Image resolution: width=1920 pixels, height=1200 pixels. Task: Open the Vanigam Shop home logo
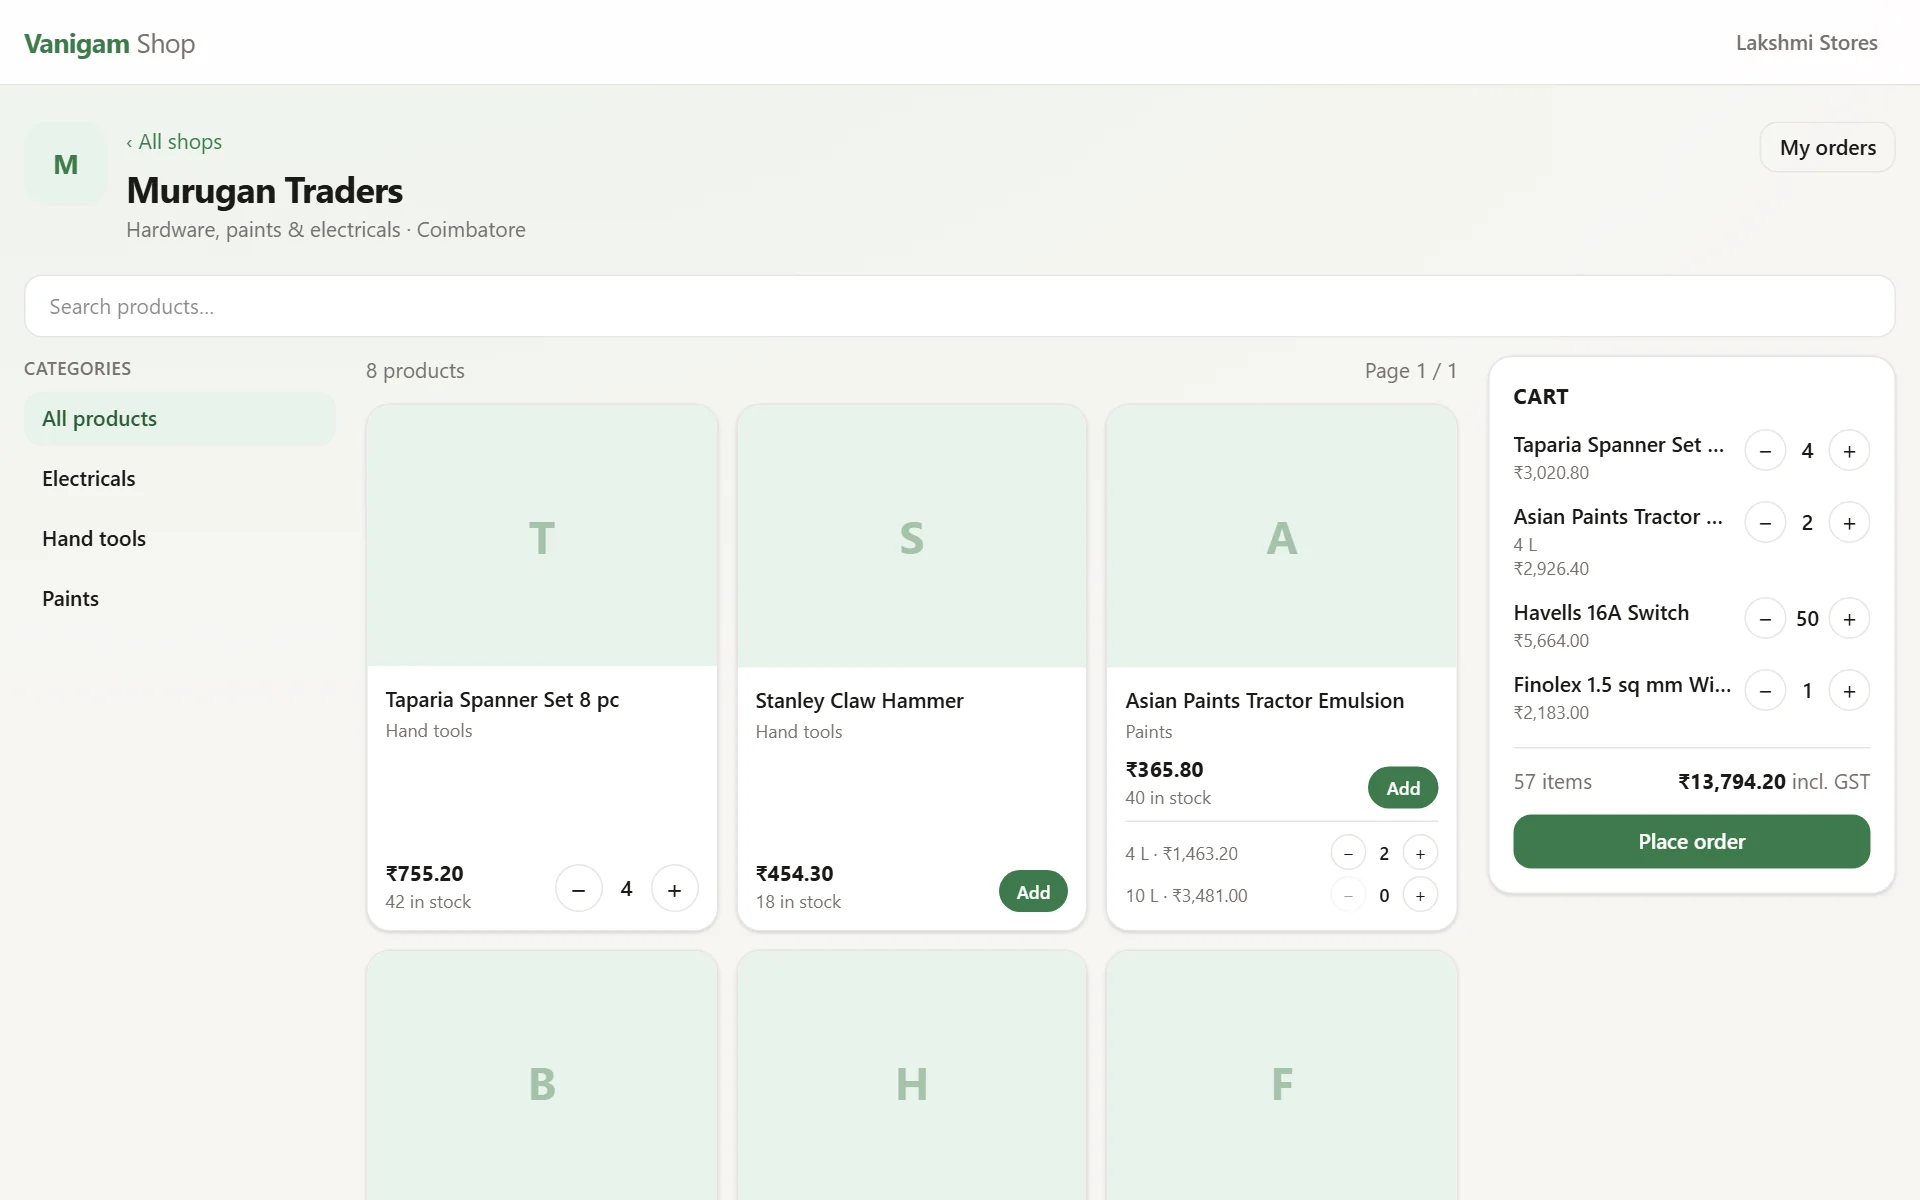click(110, 43)
